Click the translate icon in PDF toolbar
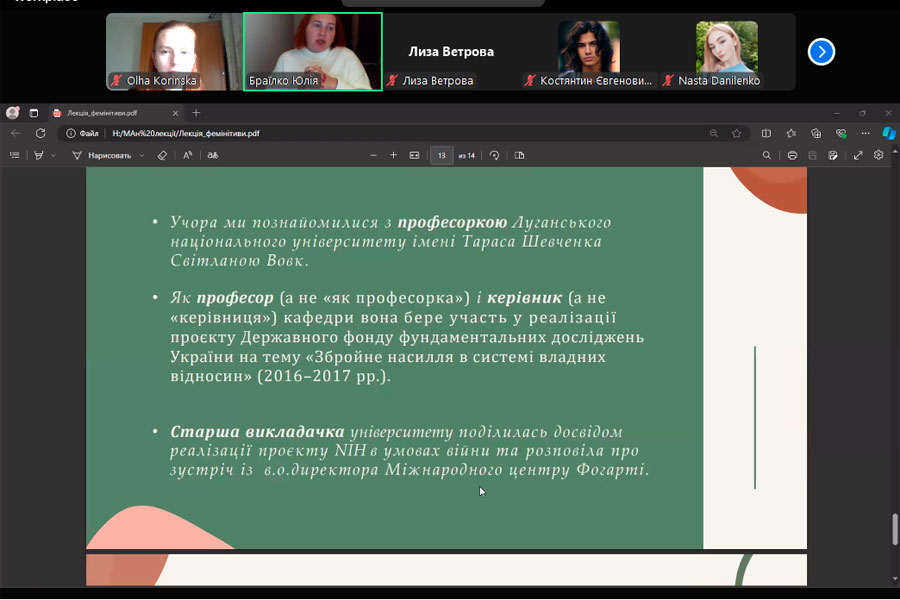This screenshot has height=600, width=900. click(212, 155)
